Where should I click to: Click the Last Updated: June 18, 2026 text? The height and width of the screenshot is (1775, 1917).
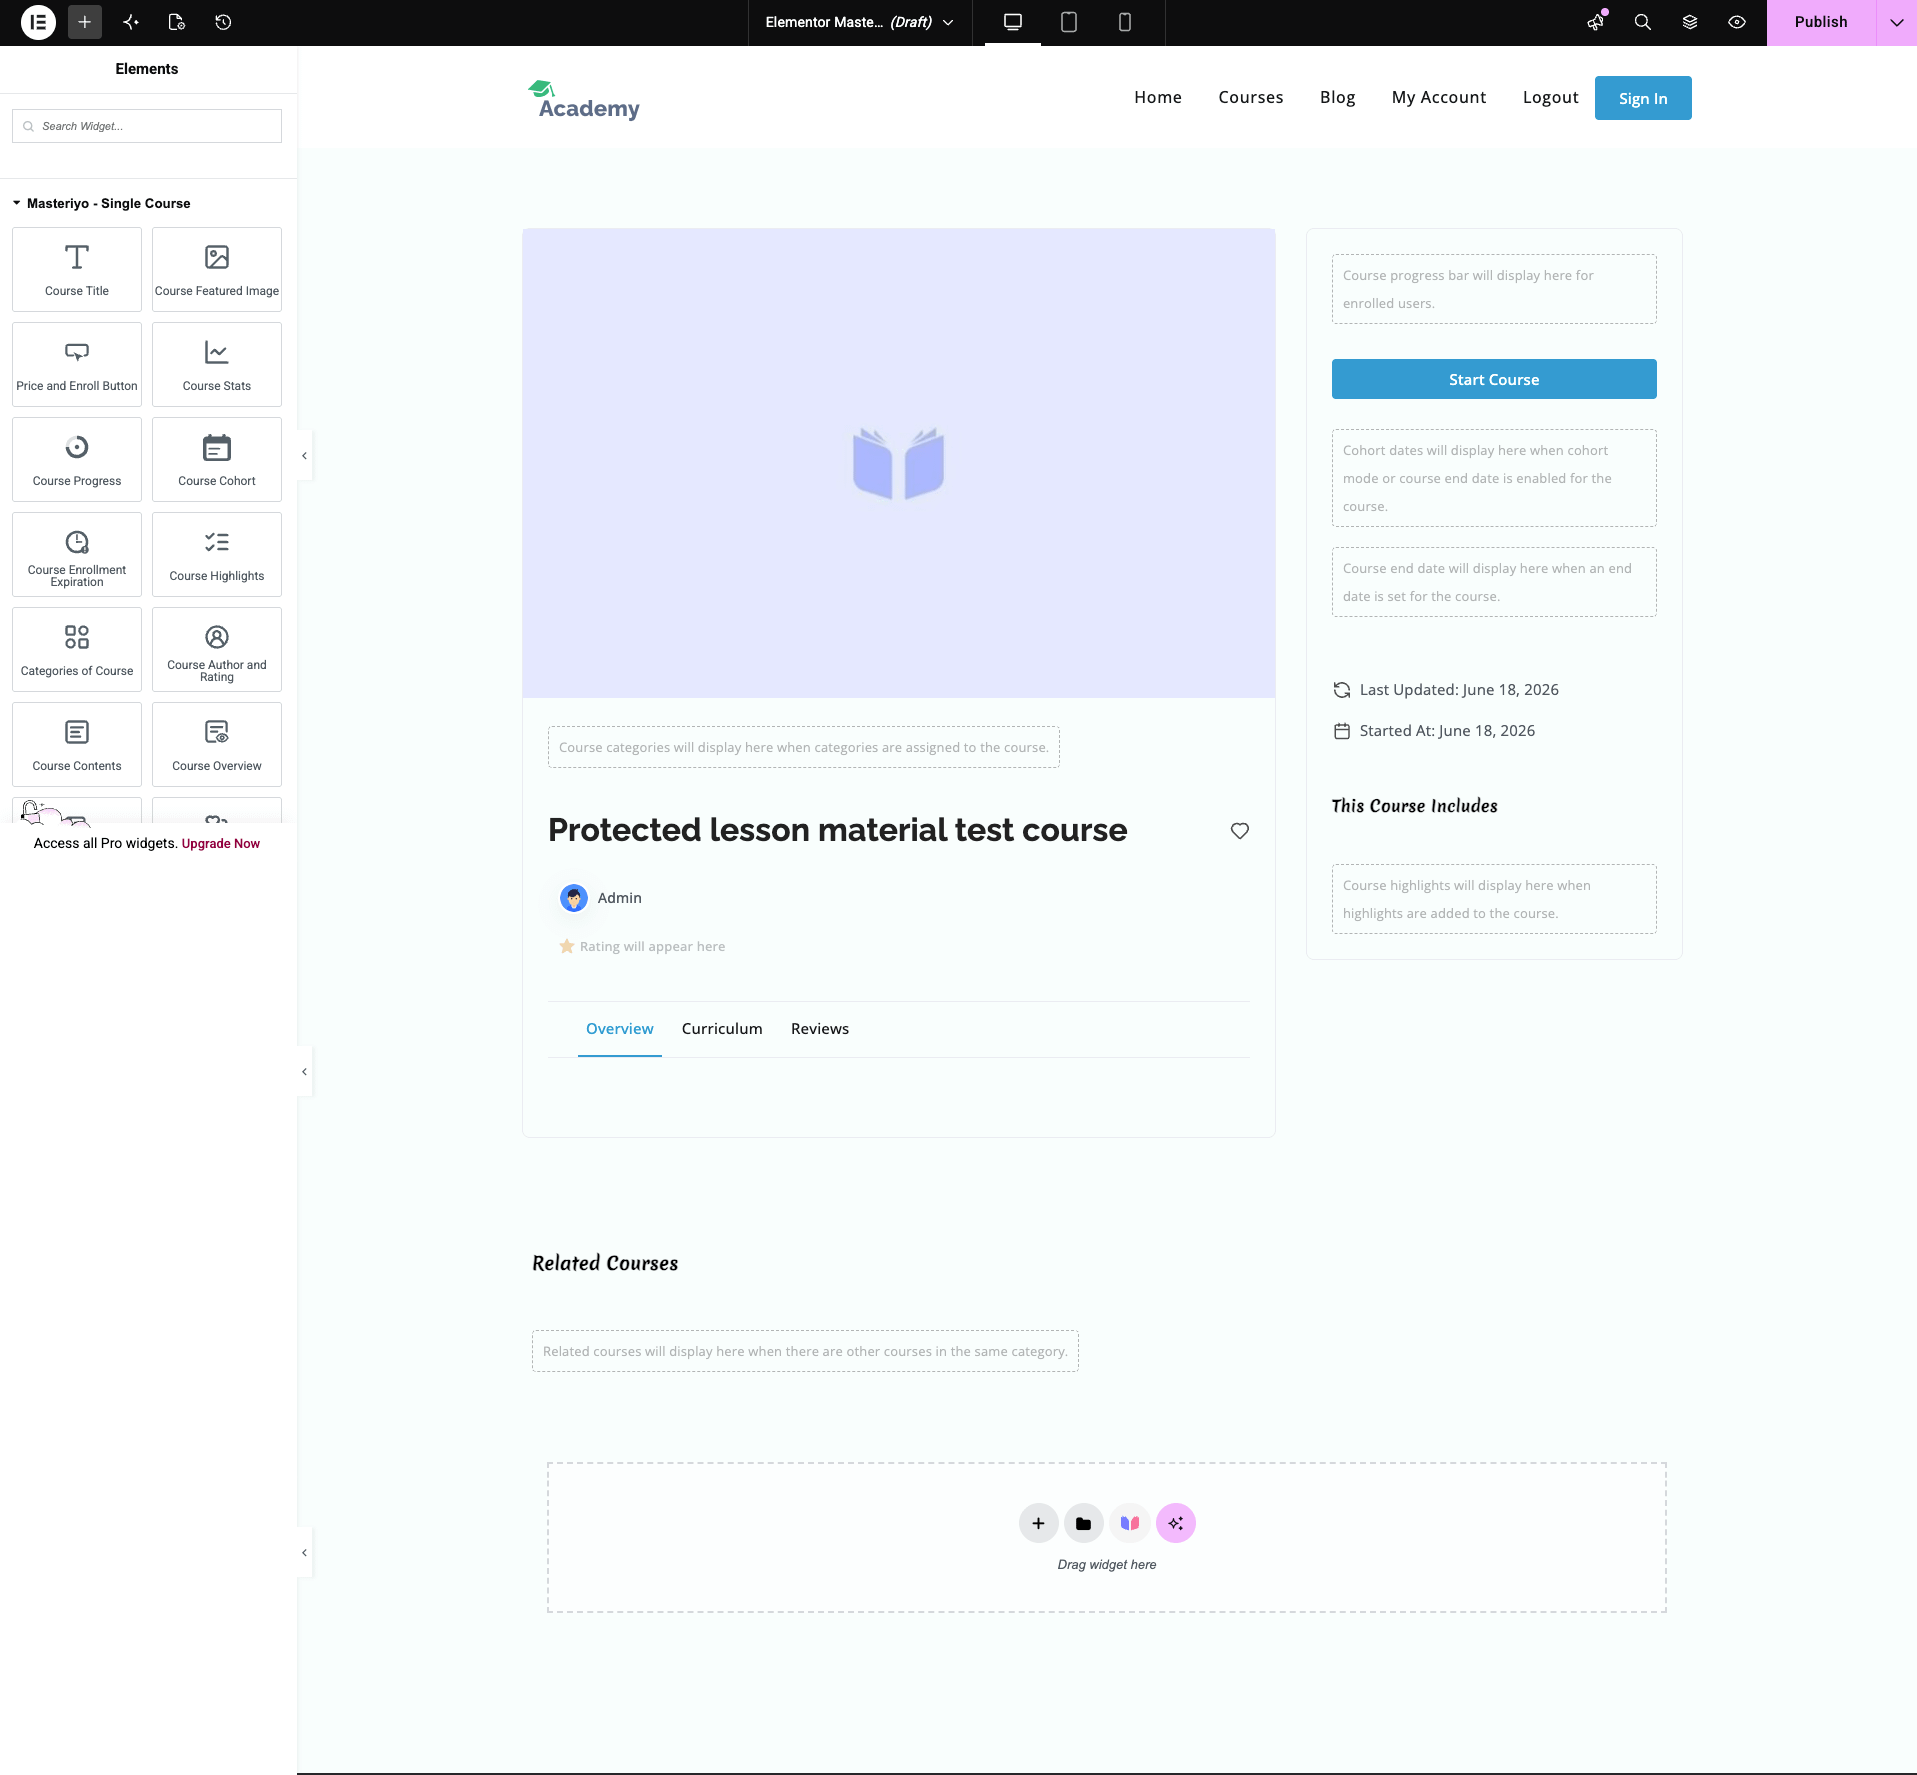point(1459,690)
